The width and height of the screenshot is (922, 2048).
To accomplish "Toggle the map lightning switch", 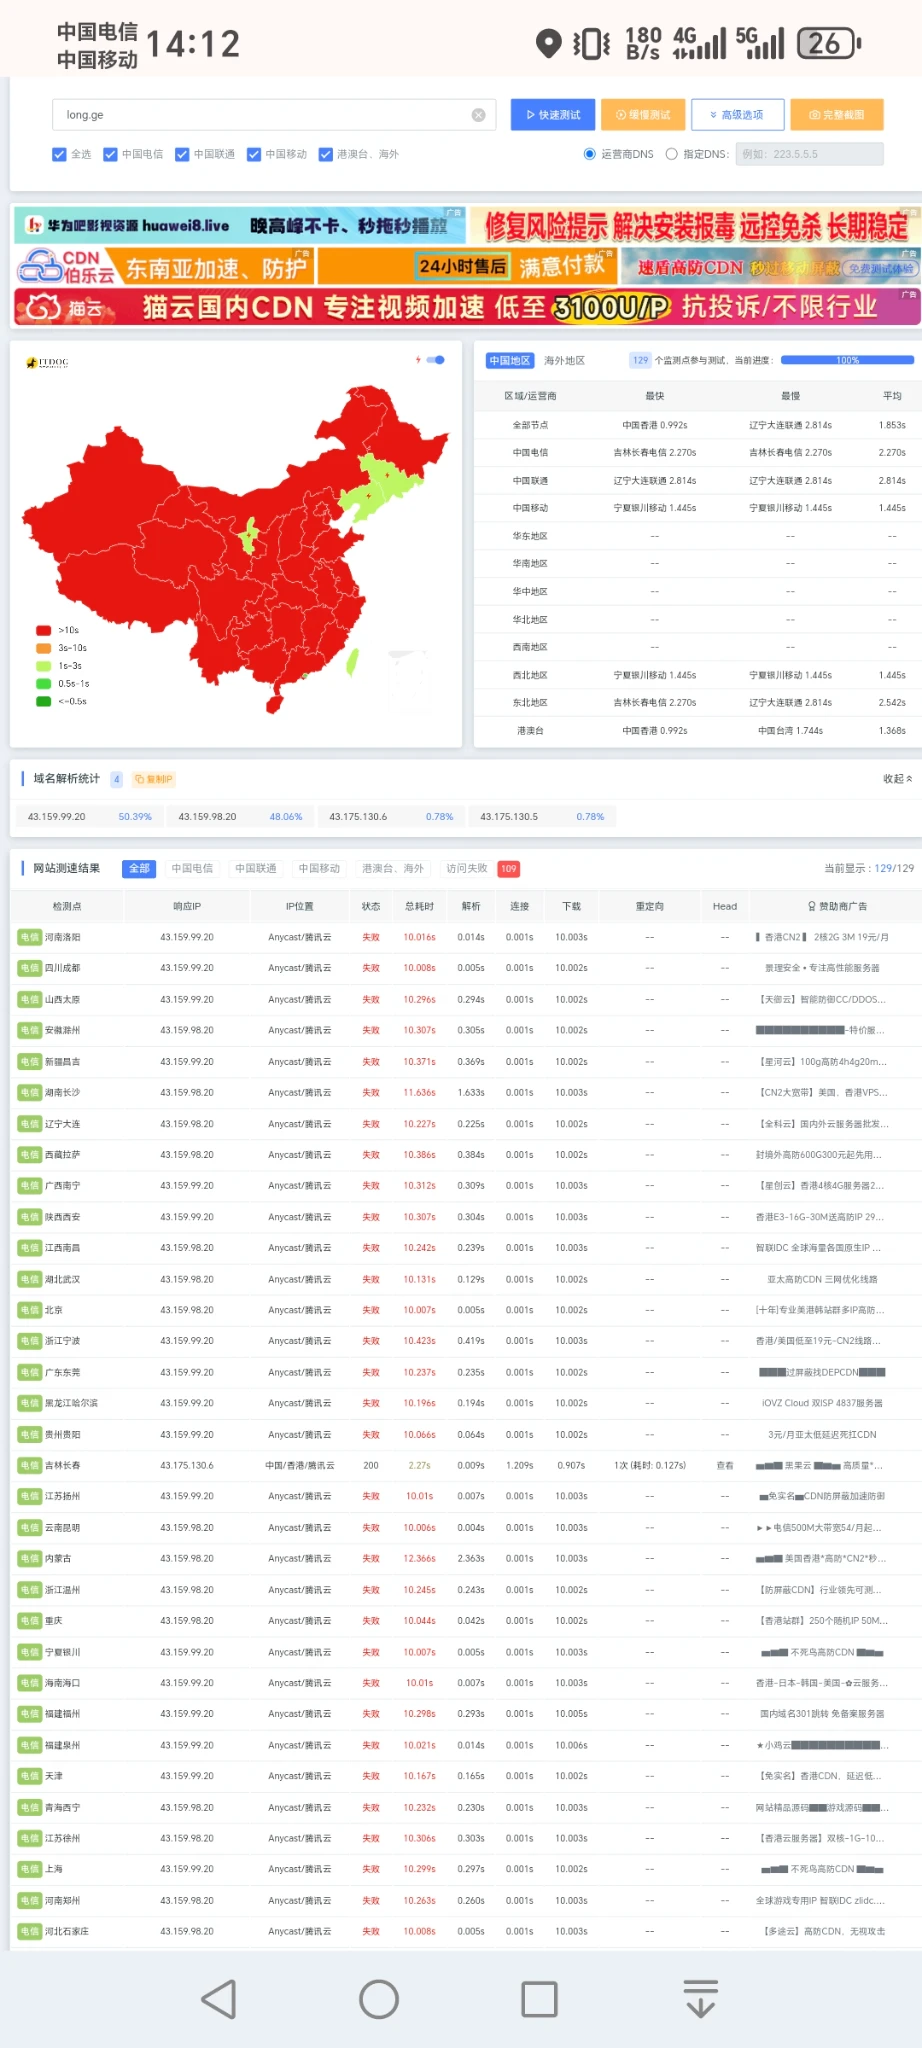I will (x=435, y=360).
